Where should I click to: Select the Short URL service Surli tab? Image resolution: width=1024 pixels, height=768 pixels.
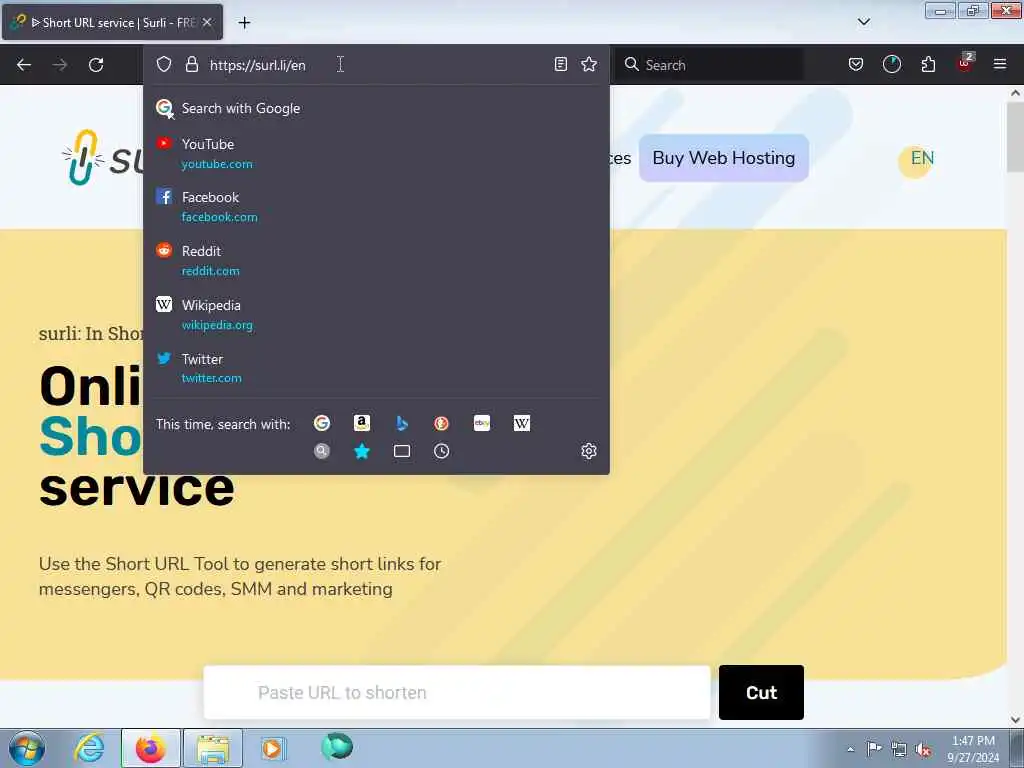(112, 22)
